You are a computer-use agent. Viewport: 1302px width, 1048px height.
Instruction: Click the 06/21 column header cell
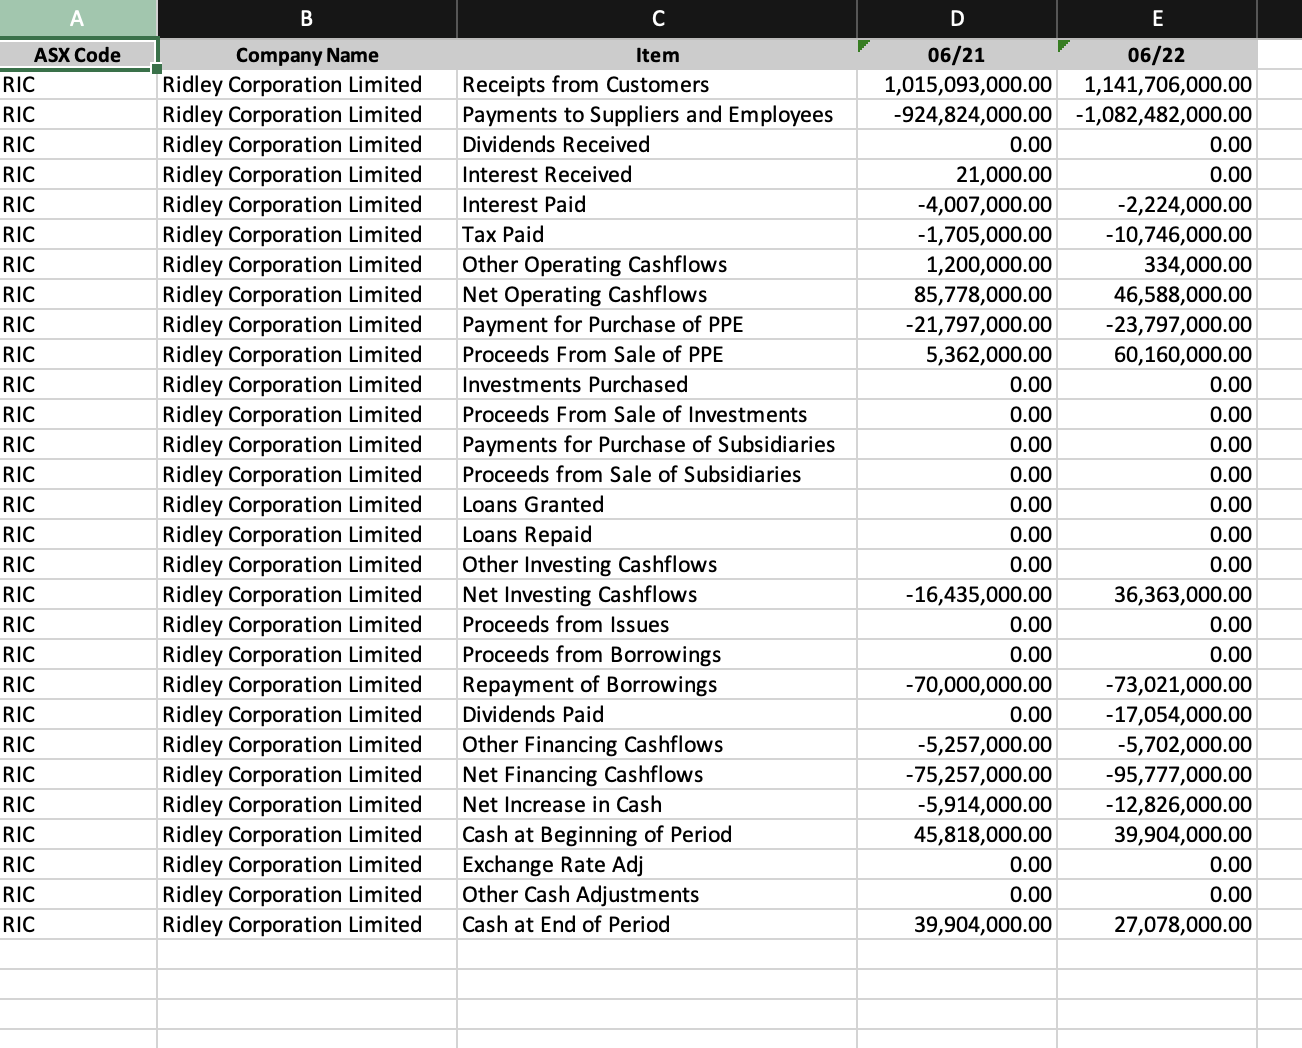[x=956, y=55]
